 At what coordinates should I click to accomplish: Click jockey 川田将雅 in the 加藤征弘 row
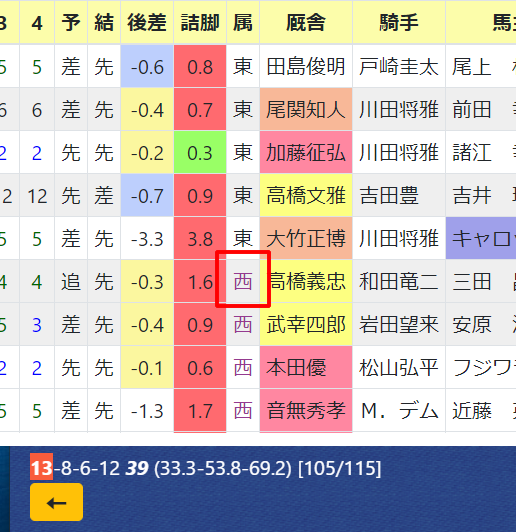coord(399,152)
